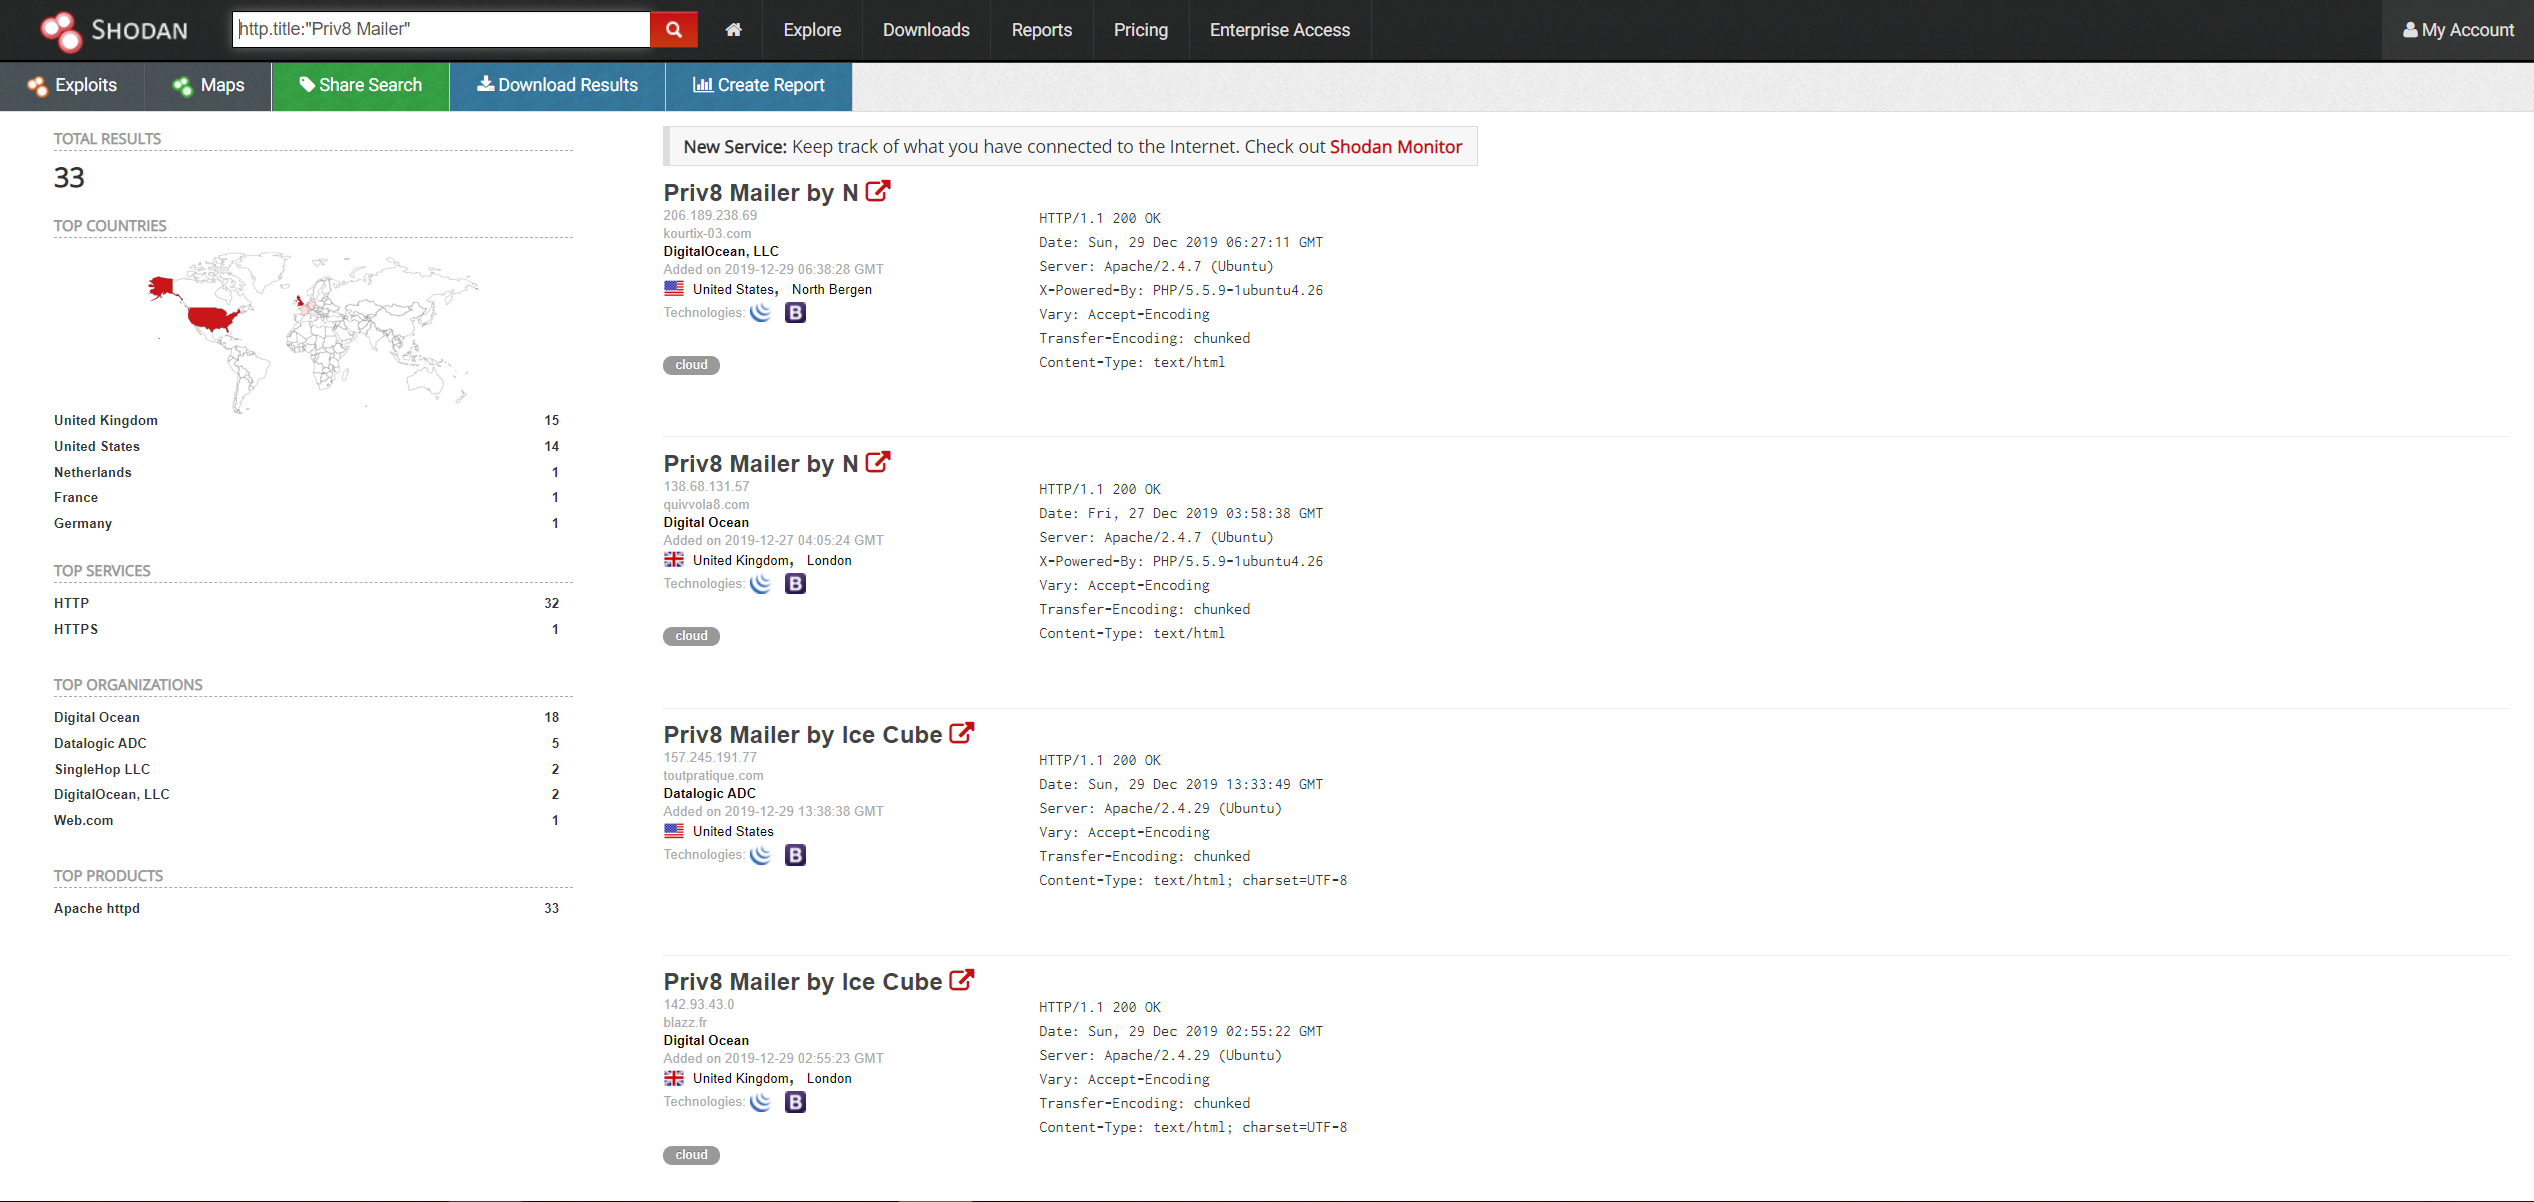Click the red search magnifier button
Image resolution: width=2534 pixels, height=1202 pixels.
pos(674,30)
